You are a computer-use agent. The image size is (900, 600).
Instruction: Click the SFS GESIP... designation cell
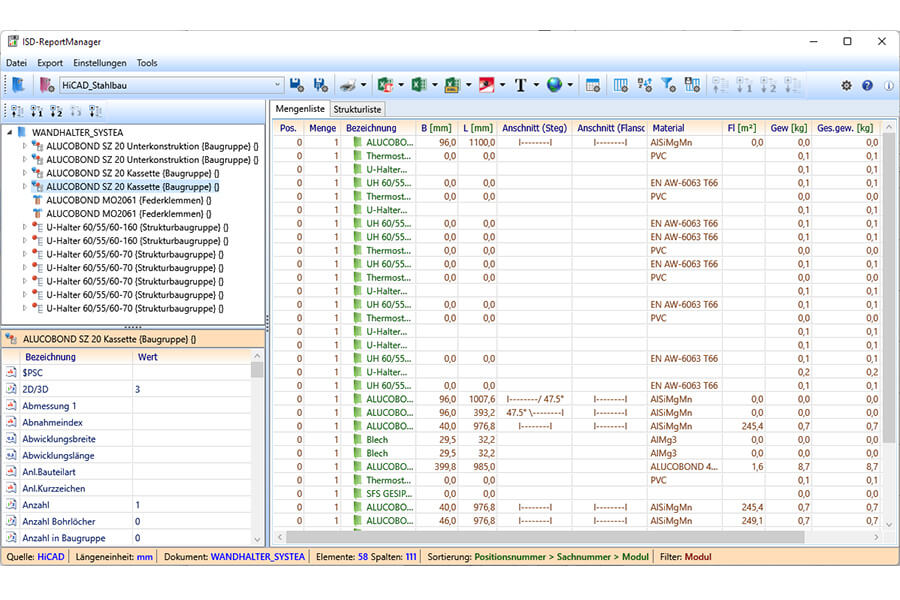(389, 494)
